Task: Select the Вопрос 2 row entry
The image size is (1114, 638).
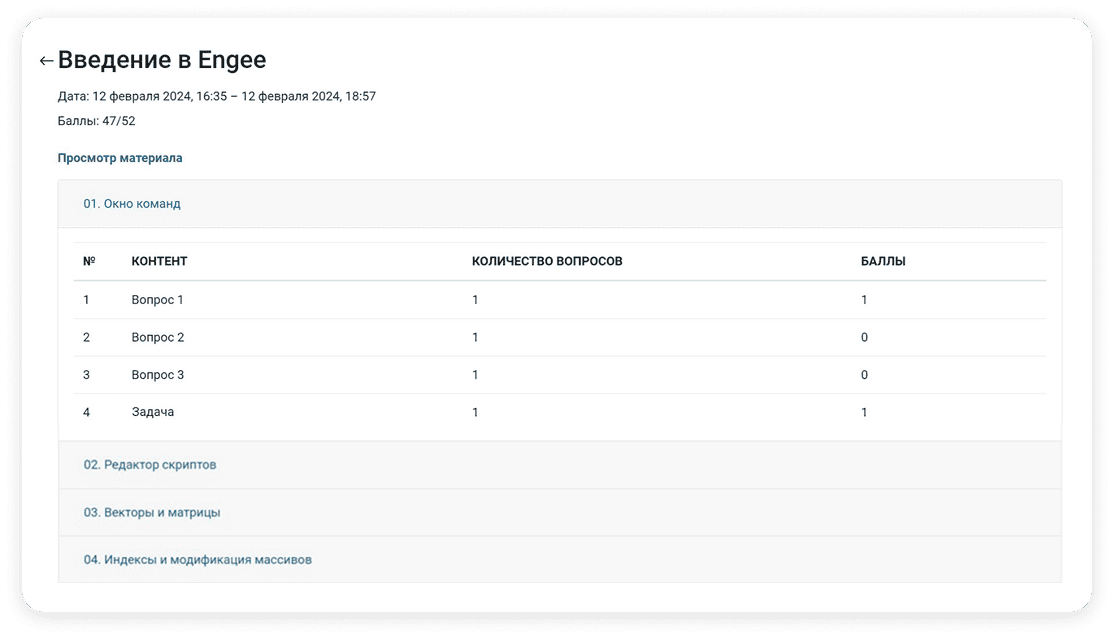Action: tap(158, 338)
